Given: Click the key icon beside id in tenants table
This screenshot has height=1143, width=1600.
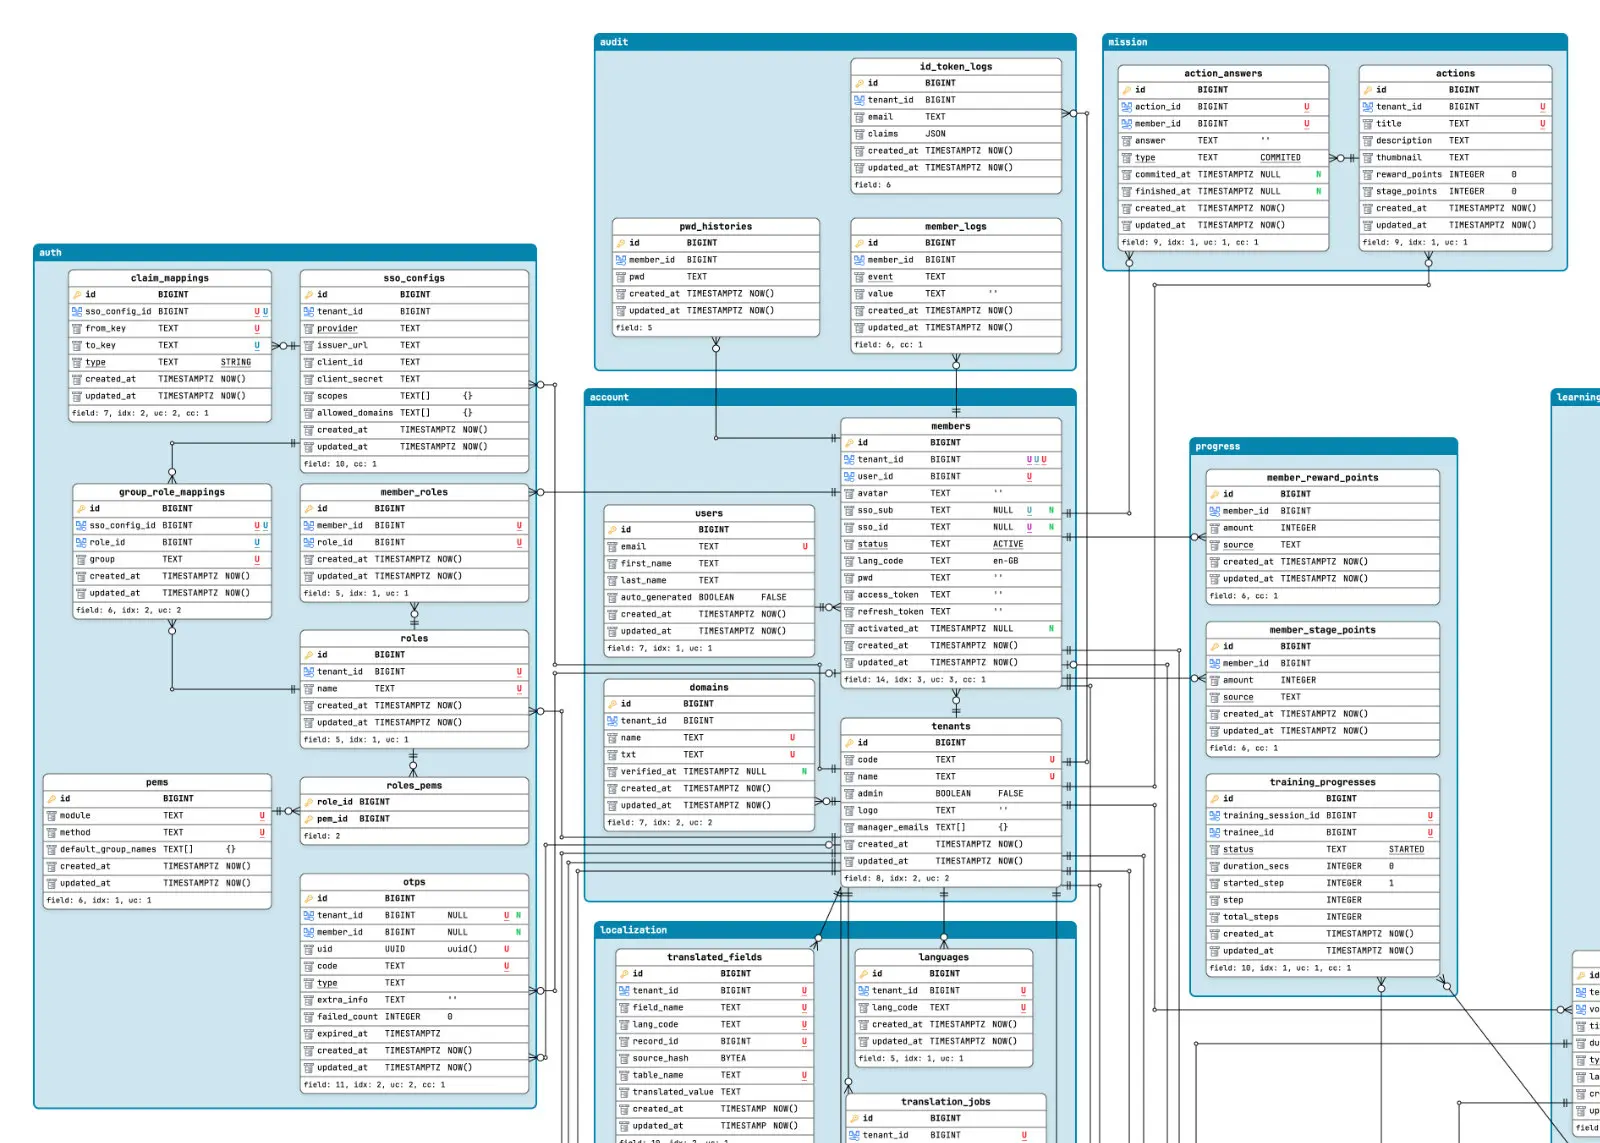Looking at the screenshot, I should click(x=849, y=743).
